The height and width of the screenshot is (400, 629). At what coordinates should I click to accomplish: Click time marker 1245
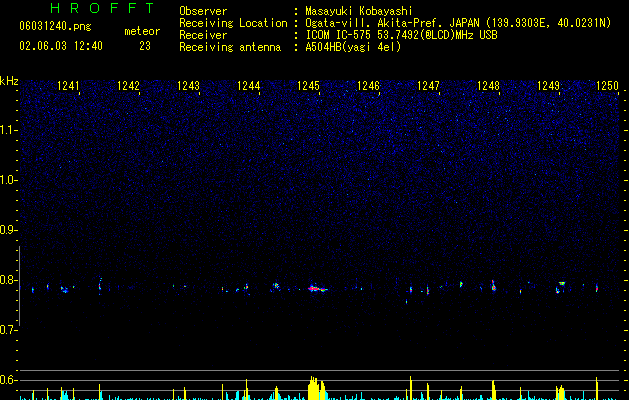click(x=308, y=86)
